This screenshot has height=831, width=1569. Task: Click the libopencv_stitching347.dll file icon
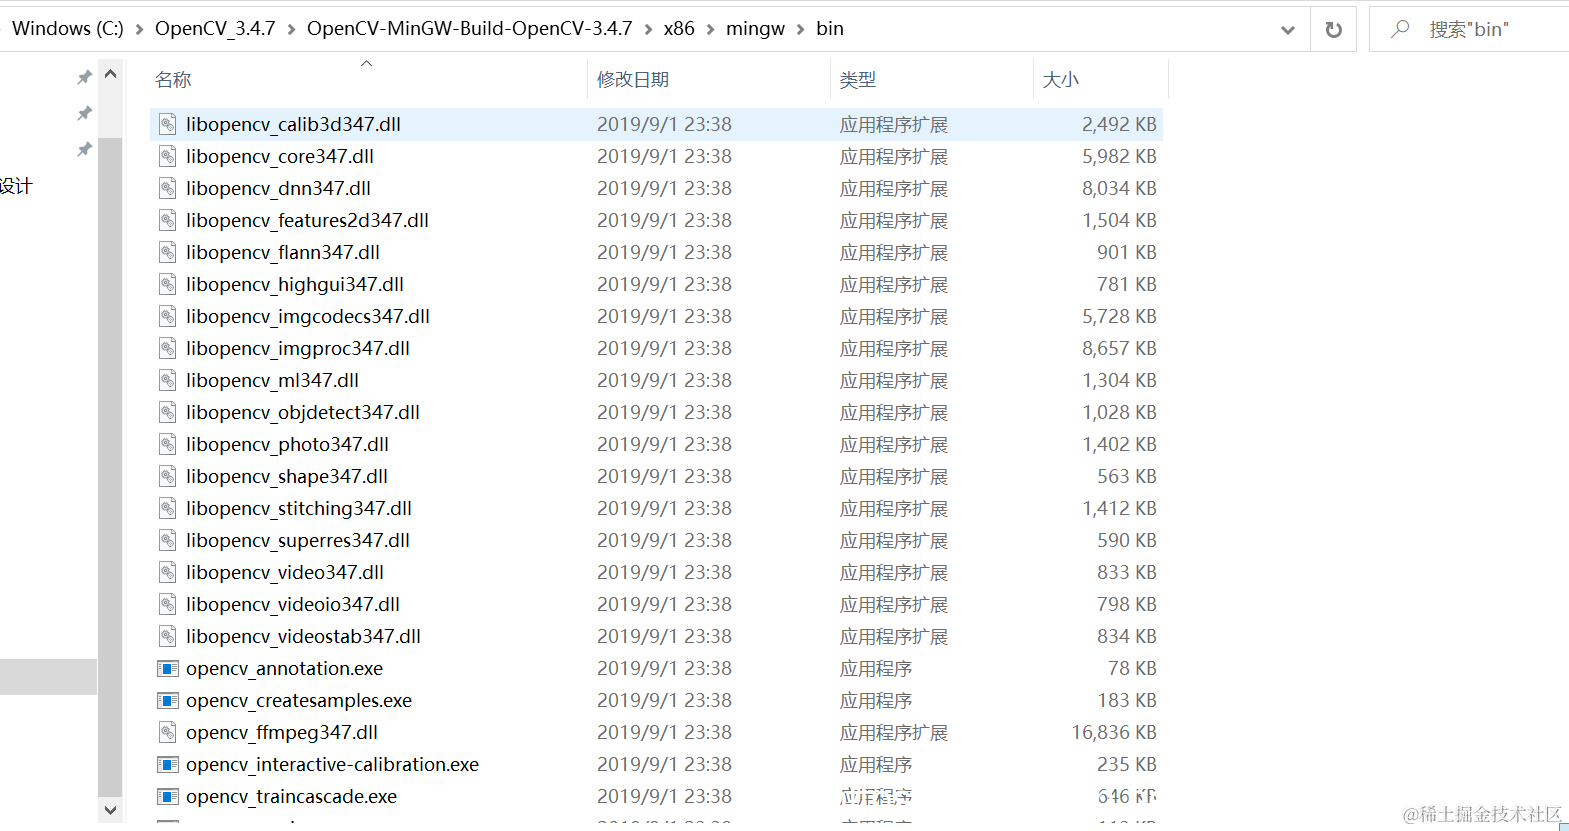pyautogui.click(x=168, y=508)
